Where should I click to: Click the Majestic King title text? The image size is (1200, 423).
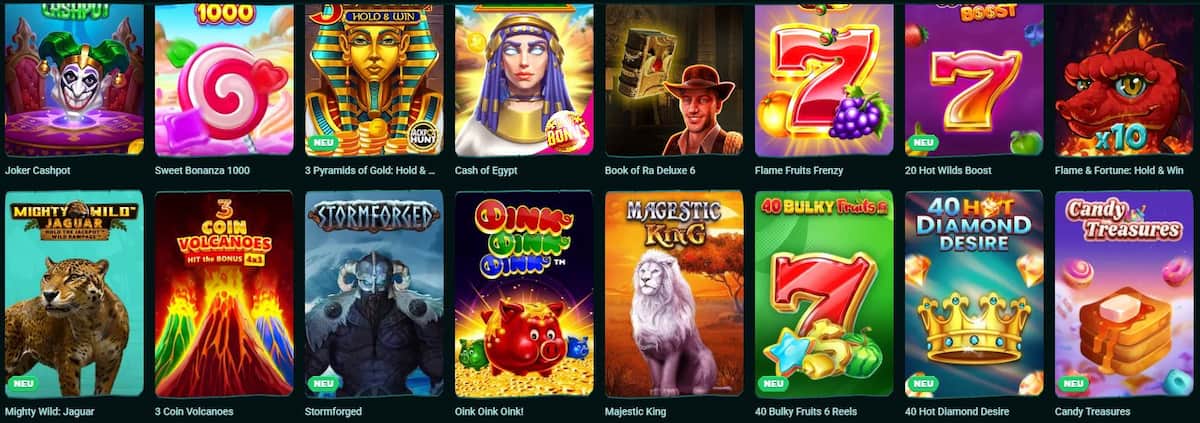[637, 411]
